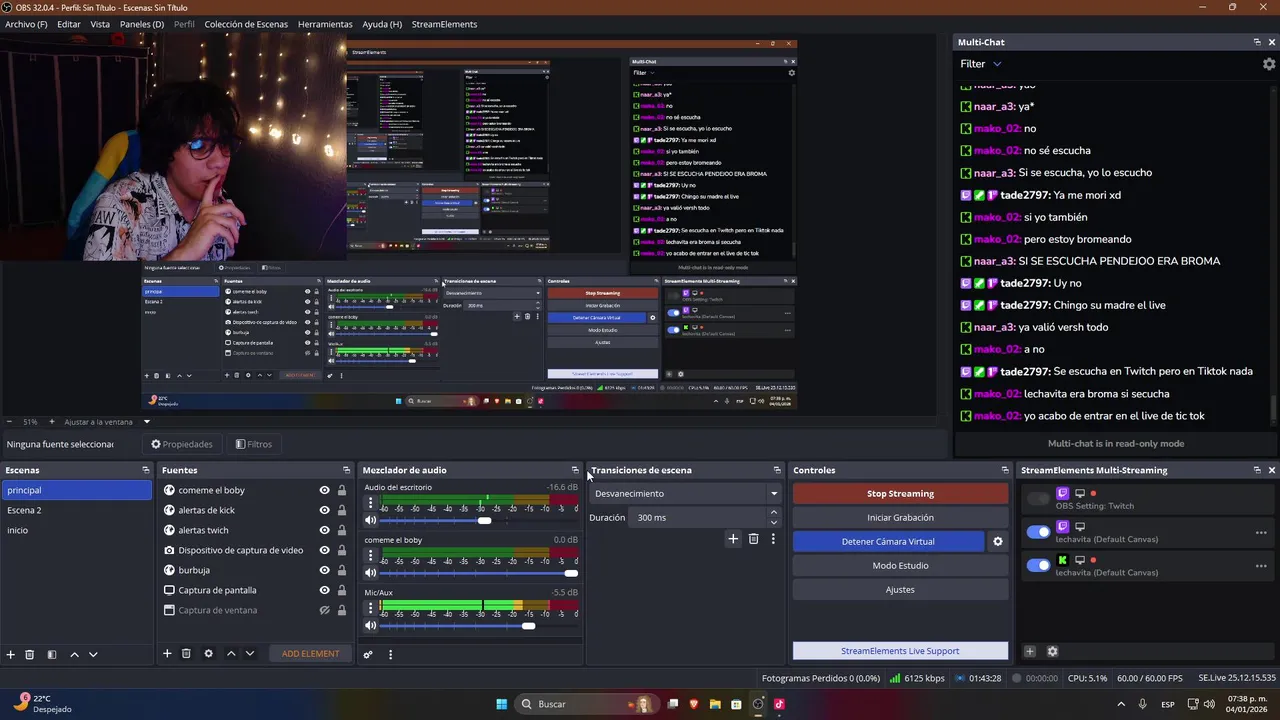1280x720 pixels.
Task: Open Mic/Aux three-dot options
Action: tap(370, 606)
